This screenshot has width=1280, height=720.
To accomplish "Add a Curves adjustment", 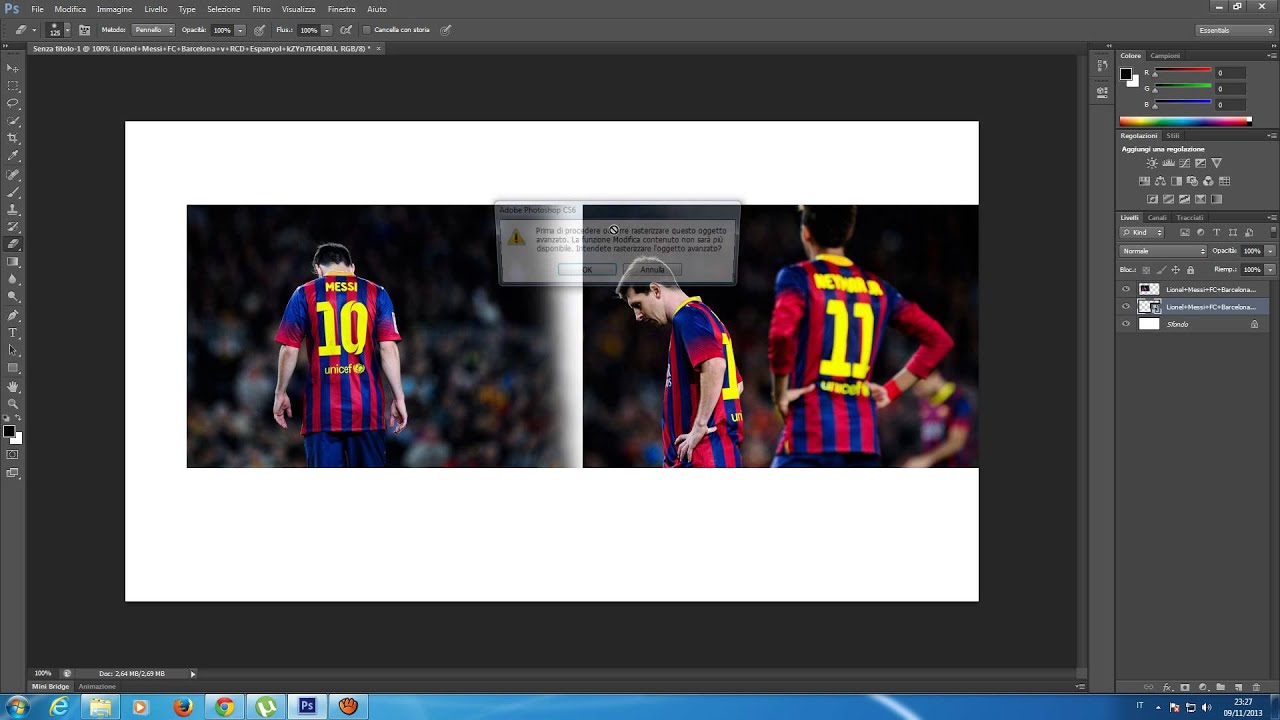I will (x=1184, y=163).
